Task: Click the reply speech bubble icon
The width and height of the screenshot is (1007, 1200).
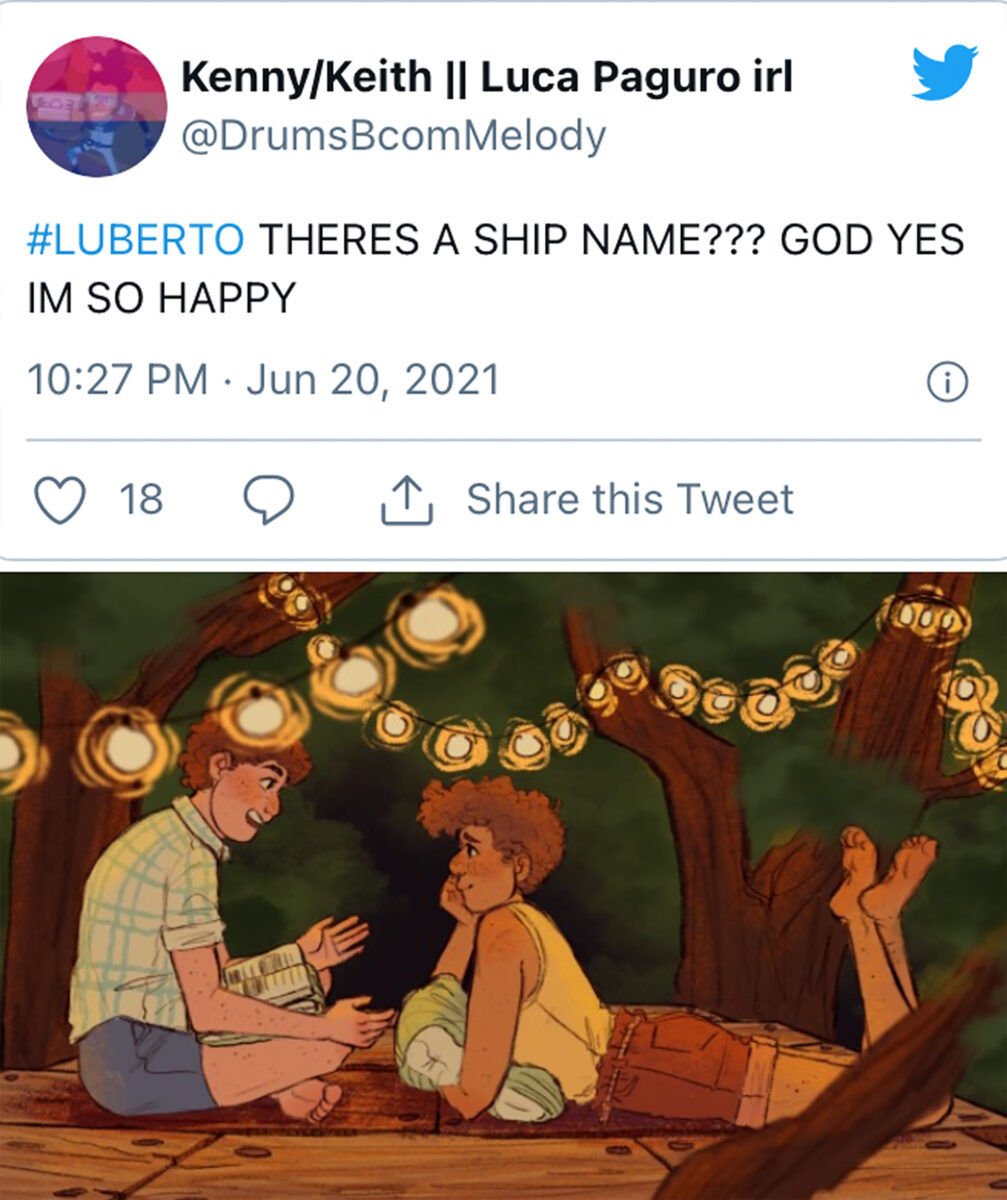Action: click(269, 499)
